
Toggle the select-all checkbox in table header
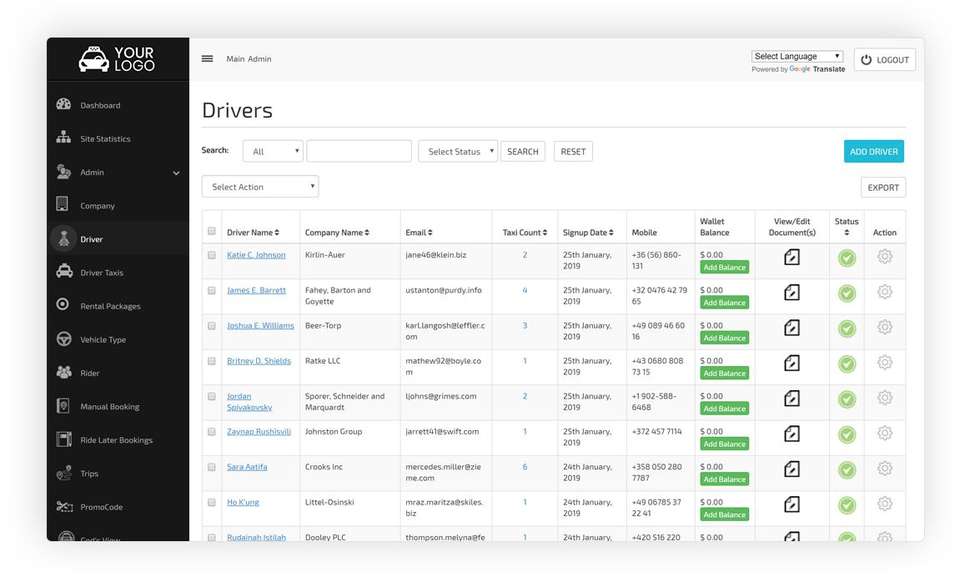pos(211,232)
